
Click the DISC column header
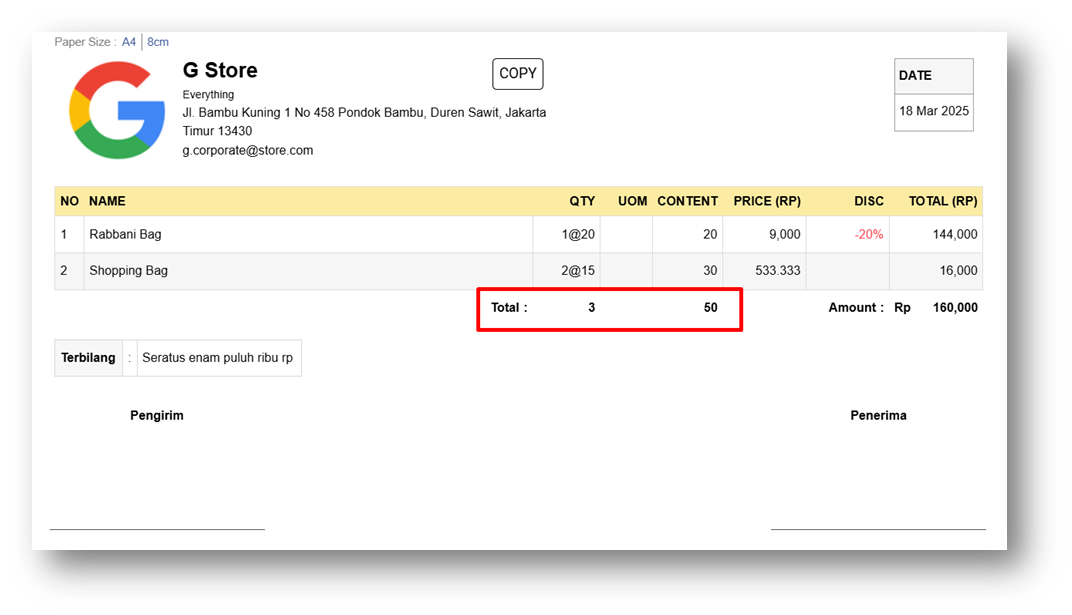point(869,201)
